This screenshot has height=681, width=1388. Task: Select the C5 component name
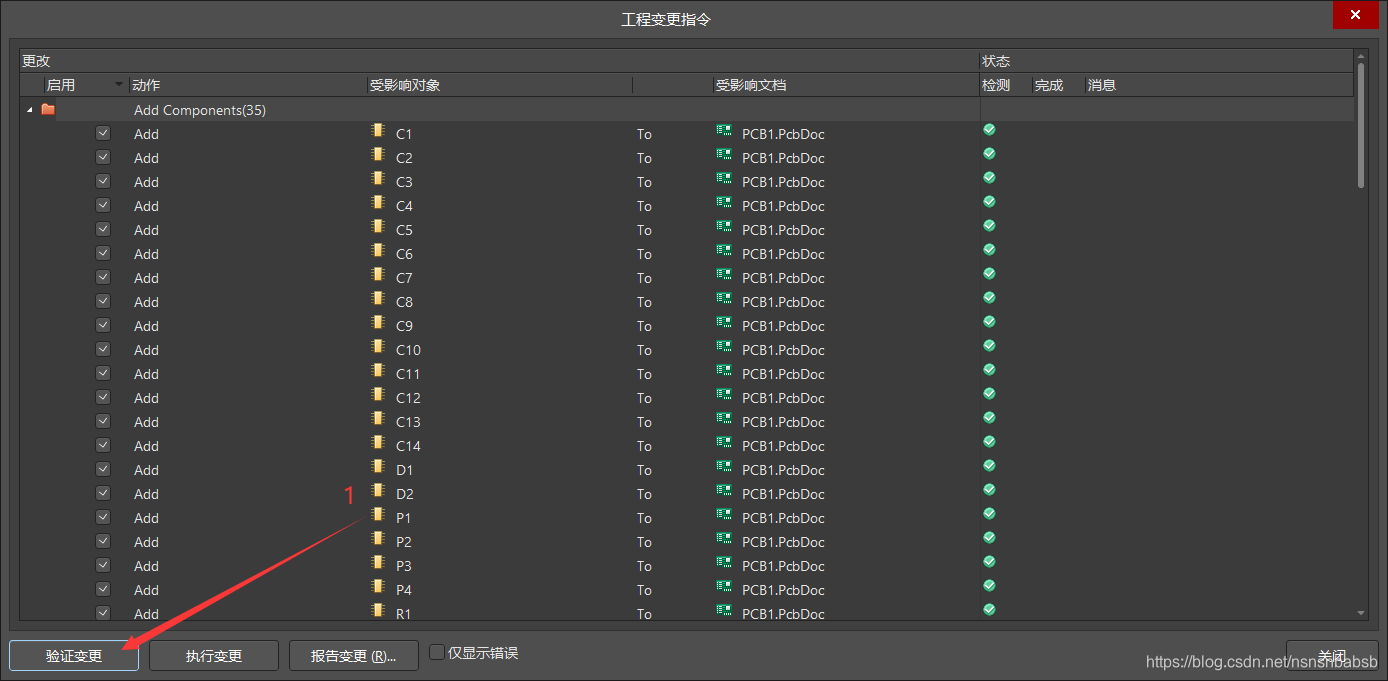click(404, 230)
